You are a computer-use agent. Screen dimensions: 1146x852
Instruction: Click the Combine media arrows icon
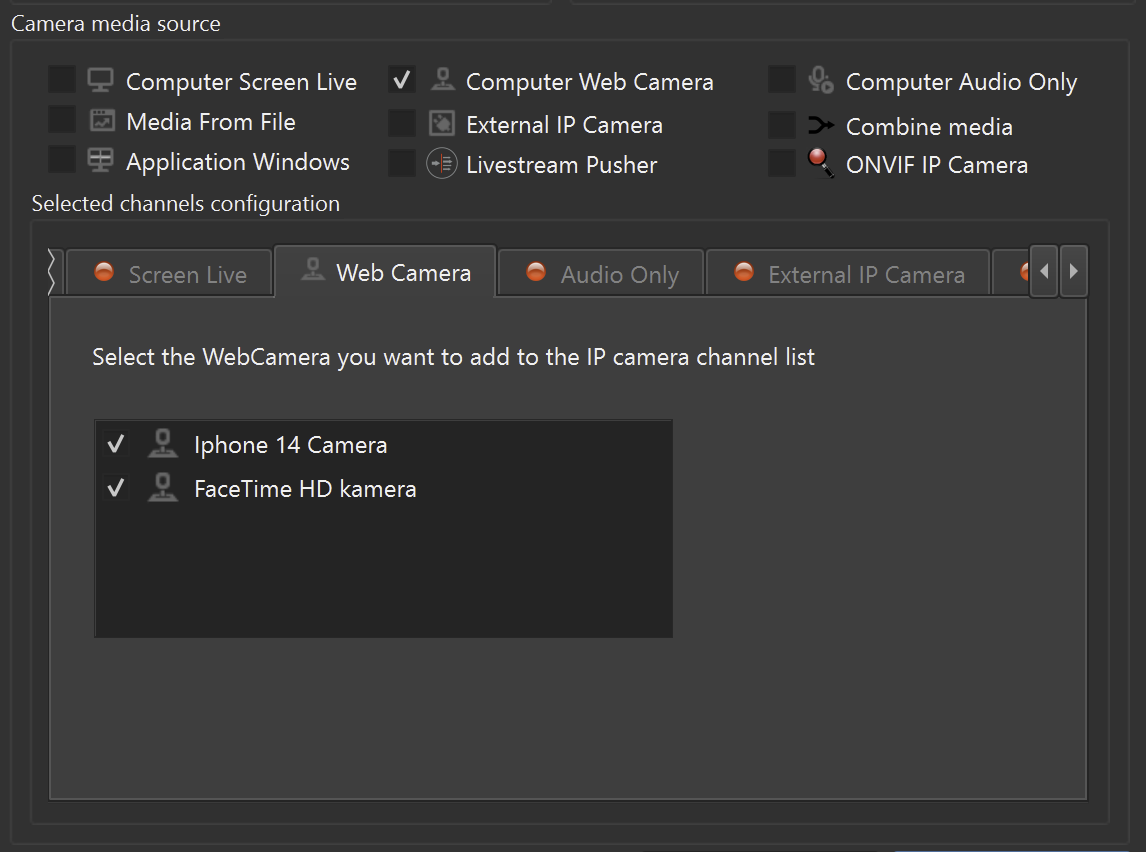(x=821, y=126)
